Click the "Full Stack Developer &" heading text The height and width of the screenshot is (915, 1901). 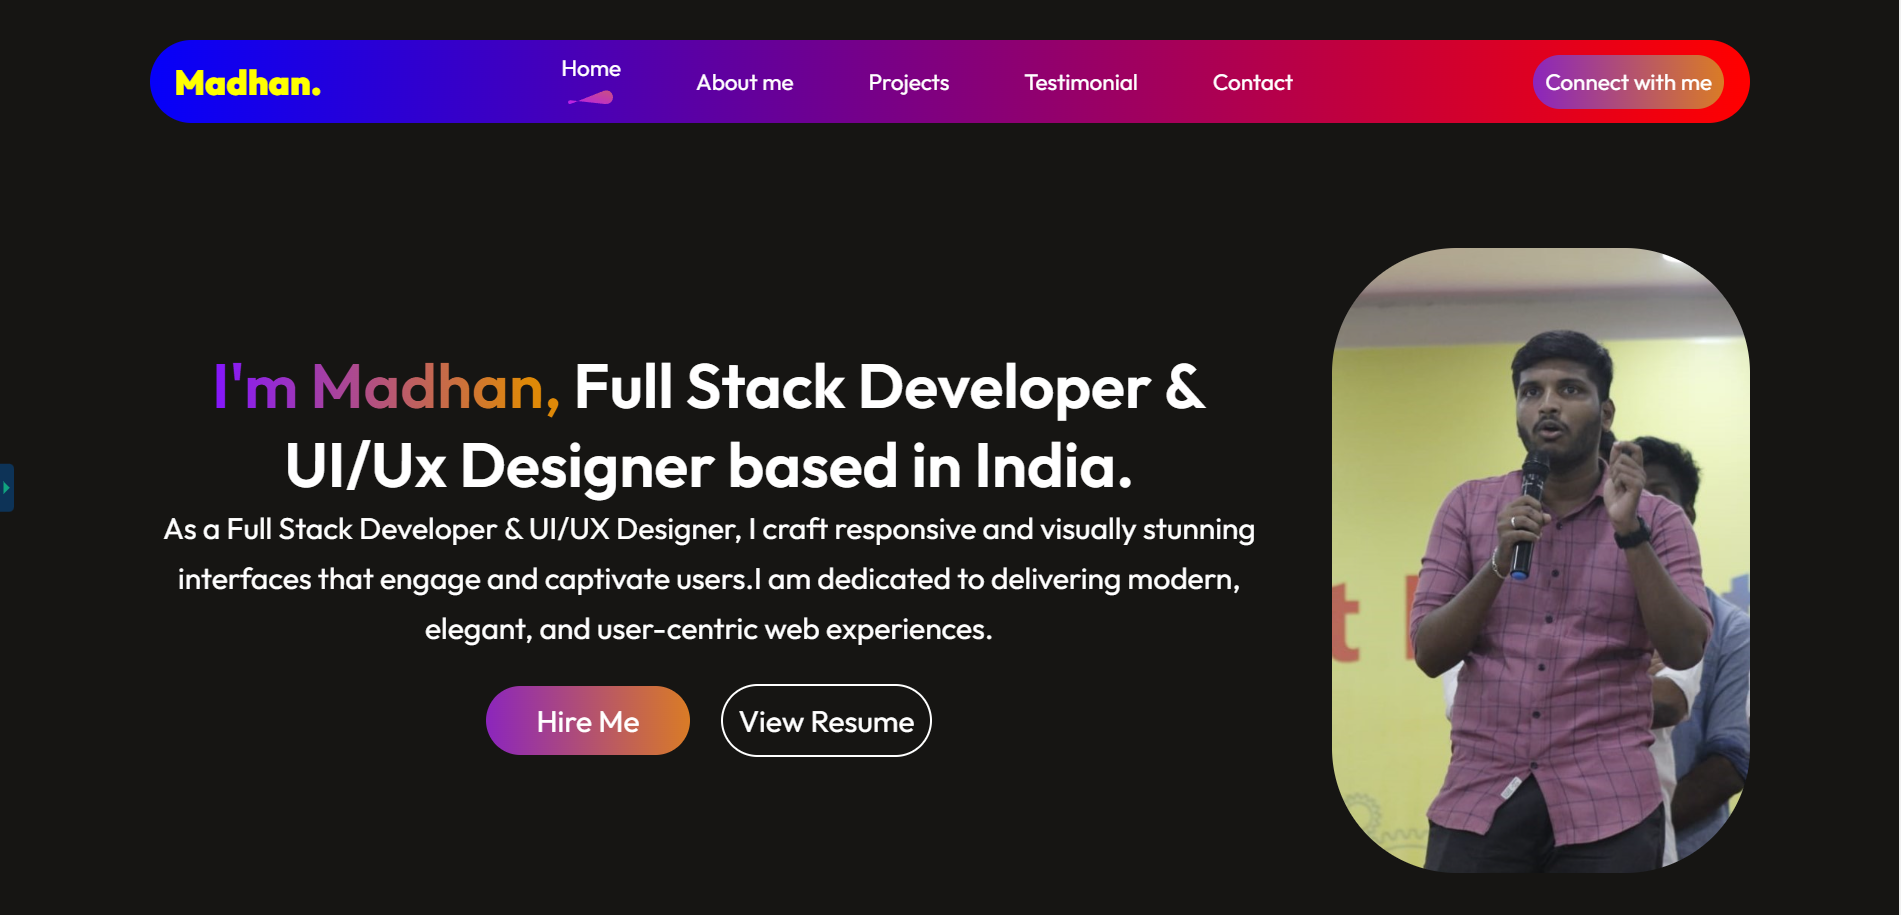tap(889, 387)
